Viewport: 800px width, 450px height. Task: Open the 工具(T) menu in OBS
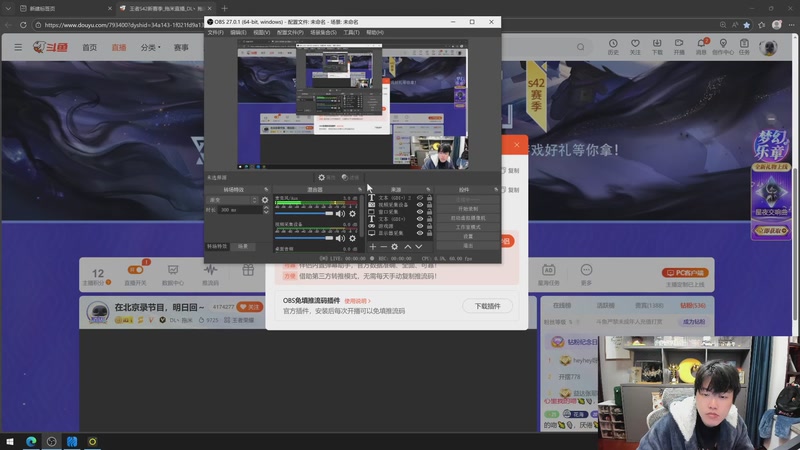coord(351,32)
